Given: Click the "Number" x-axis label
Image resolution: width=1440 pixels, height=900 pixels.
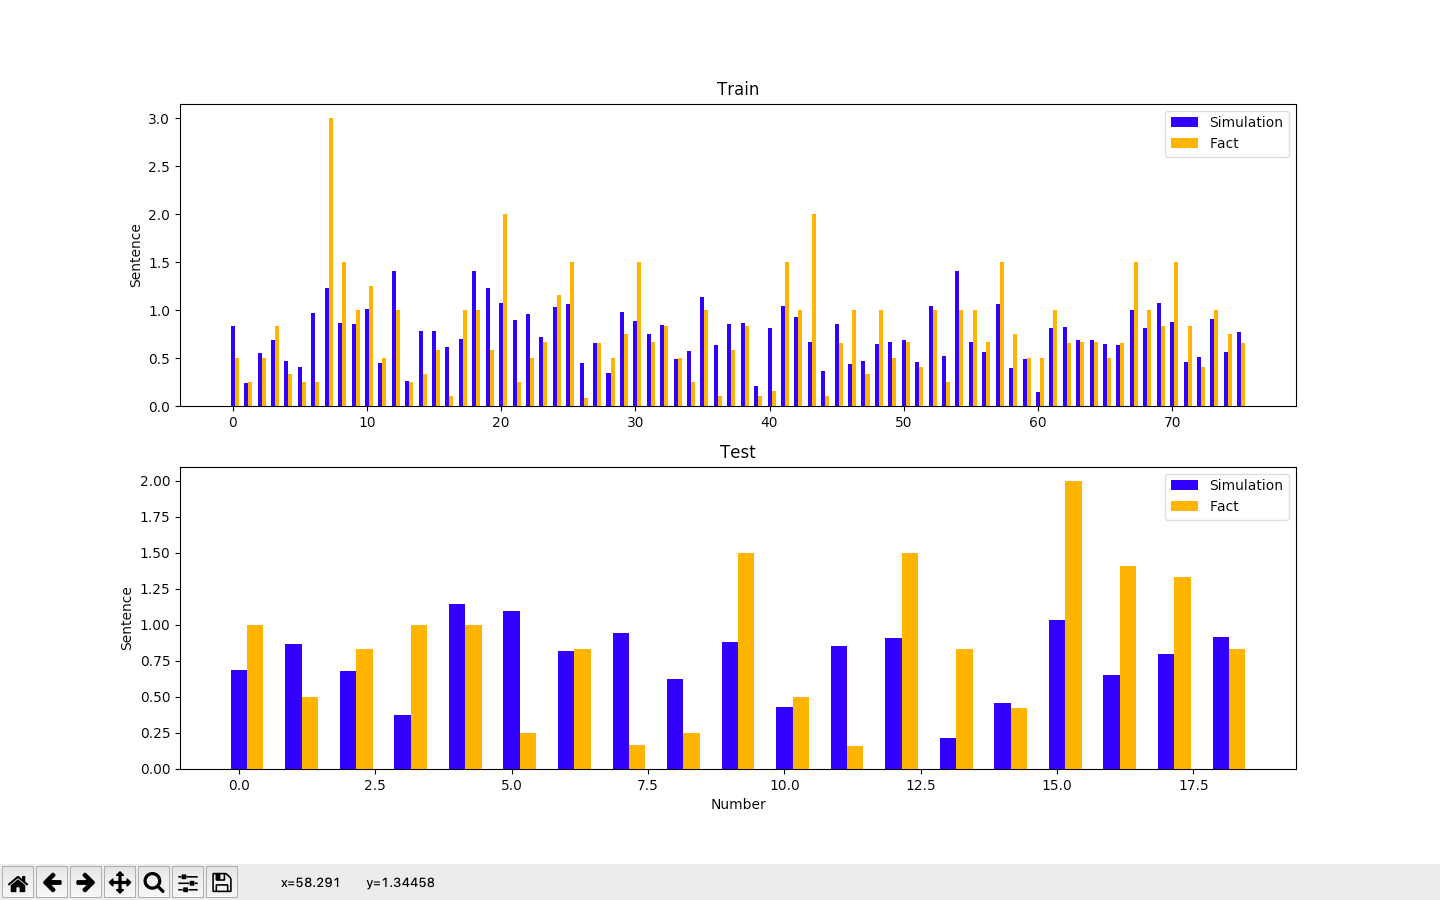Looking at the screenshot, I should pos(738,804).
